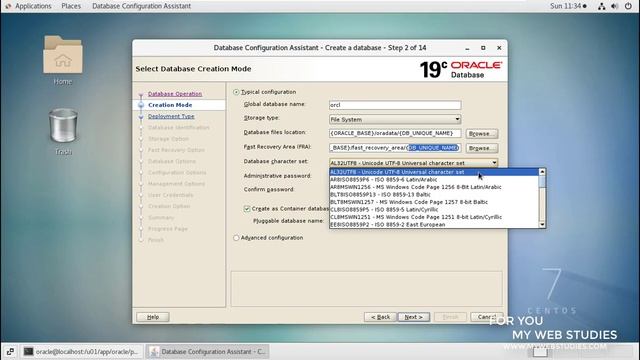Open the Places menu
Image resolution: width=640 pixels, height=360 pixels.
tap(71, 6)
